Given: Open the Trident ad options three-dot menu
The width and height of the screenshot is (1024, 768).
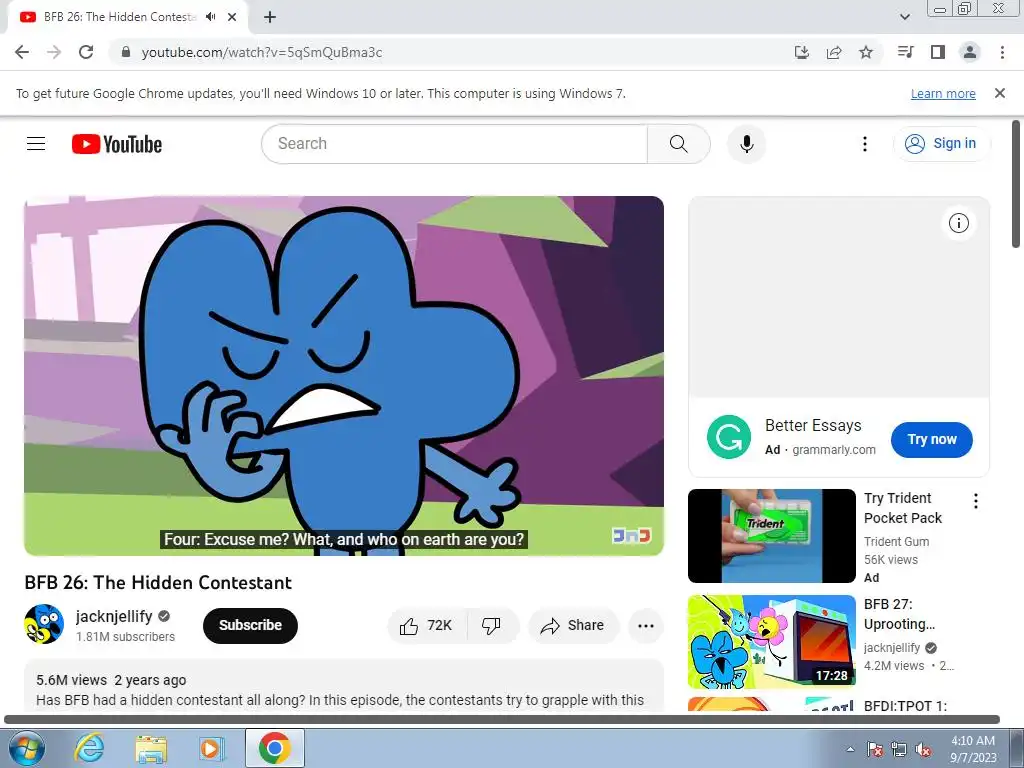Looking at the screenshot, I should click(976, 501).
